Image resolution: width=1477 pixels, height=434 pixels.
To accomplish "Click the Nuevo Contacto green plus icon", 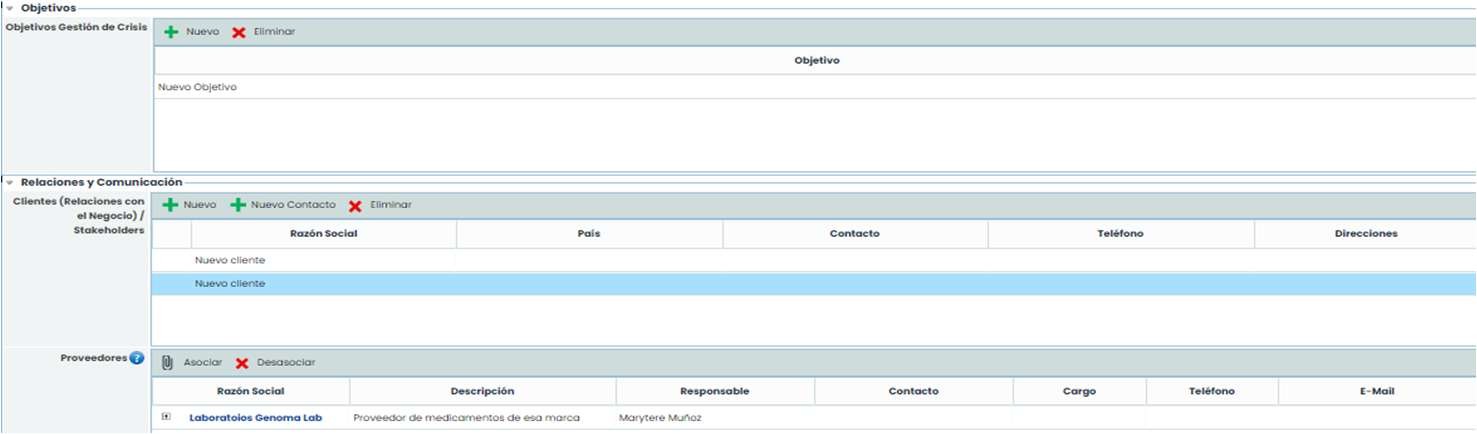I will point(237,205).
